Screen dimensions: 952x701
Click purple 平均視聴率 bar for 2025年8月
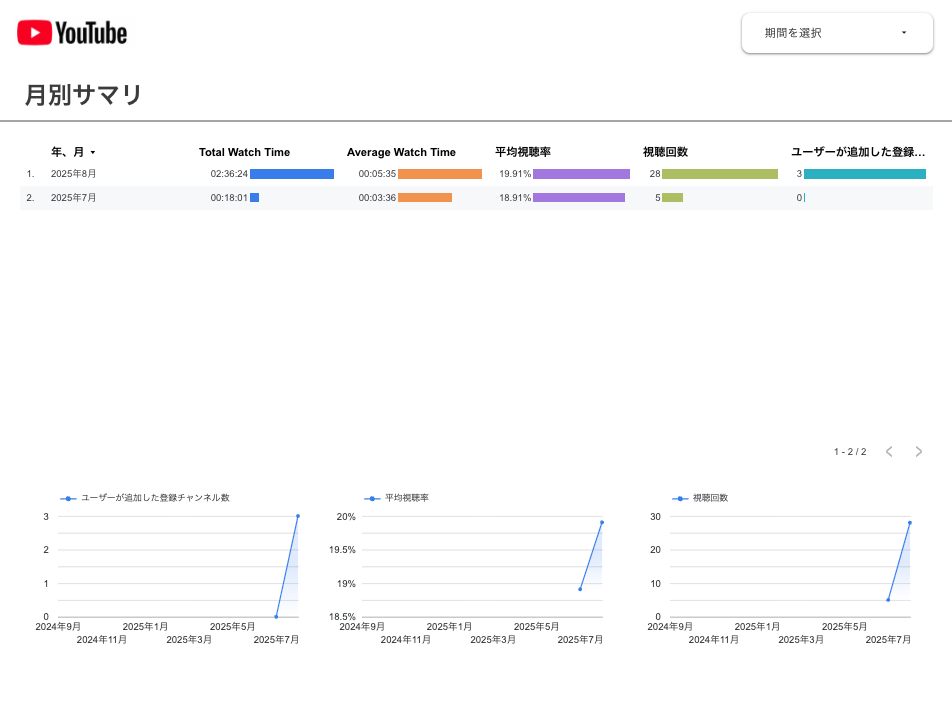(x=581, y=174)
